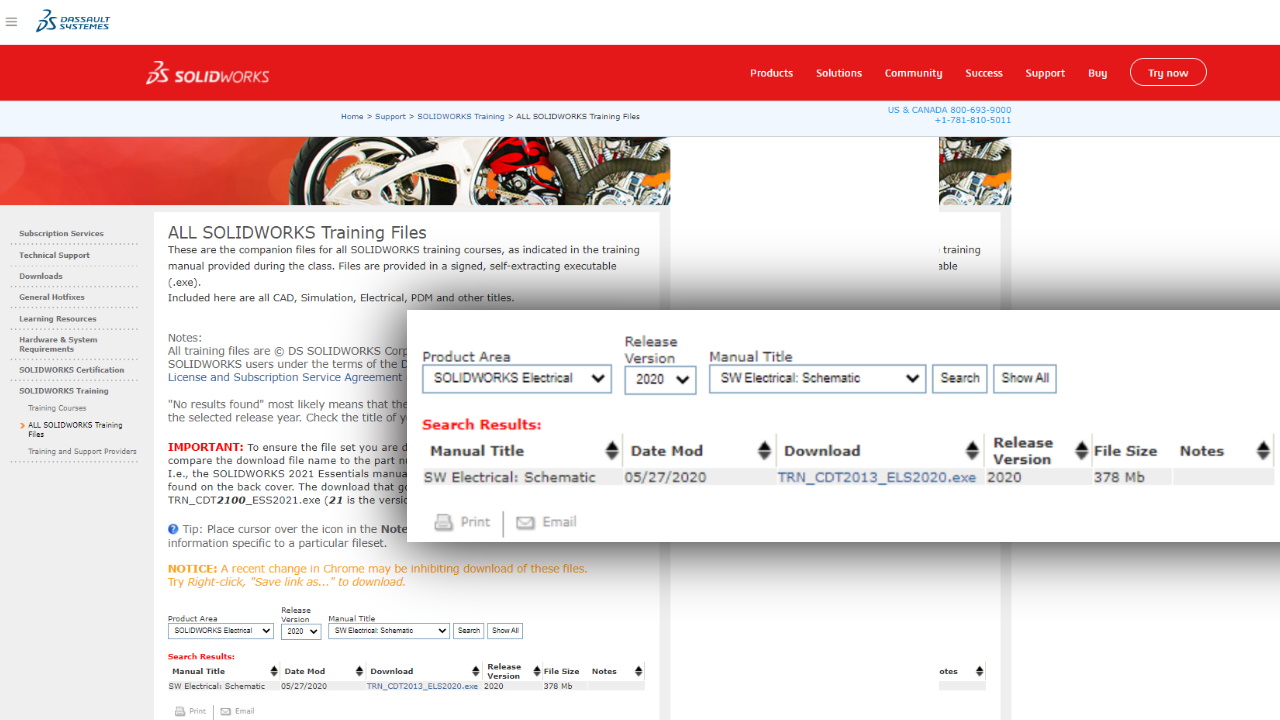Click the Show All button

click(x=1024, y=378)
